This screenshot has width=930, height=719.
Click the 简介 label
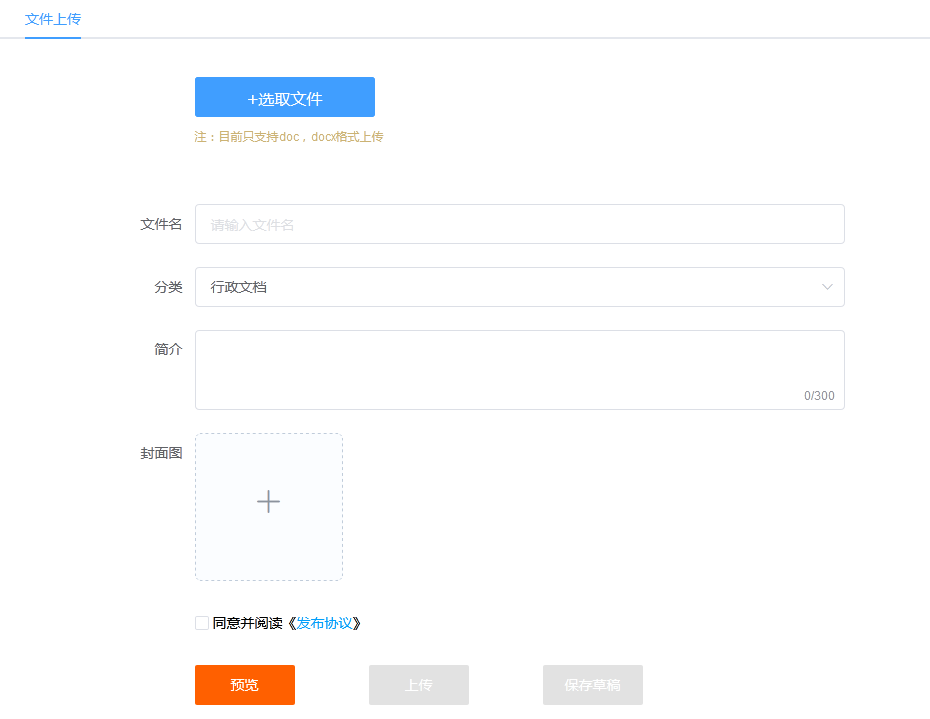tap(168, 349)
